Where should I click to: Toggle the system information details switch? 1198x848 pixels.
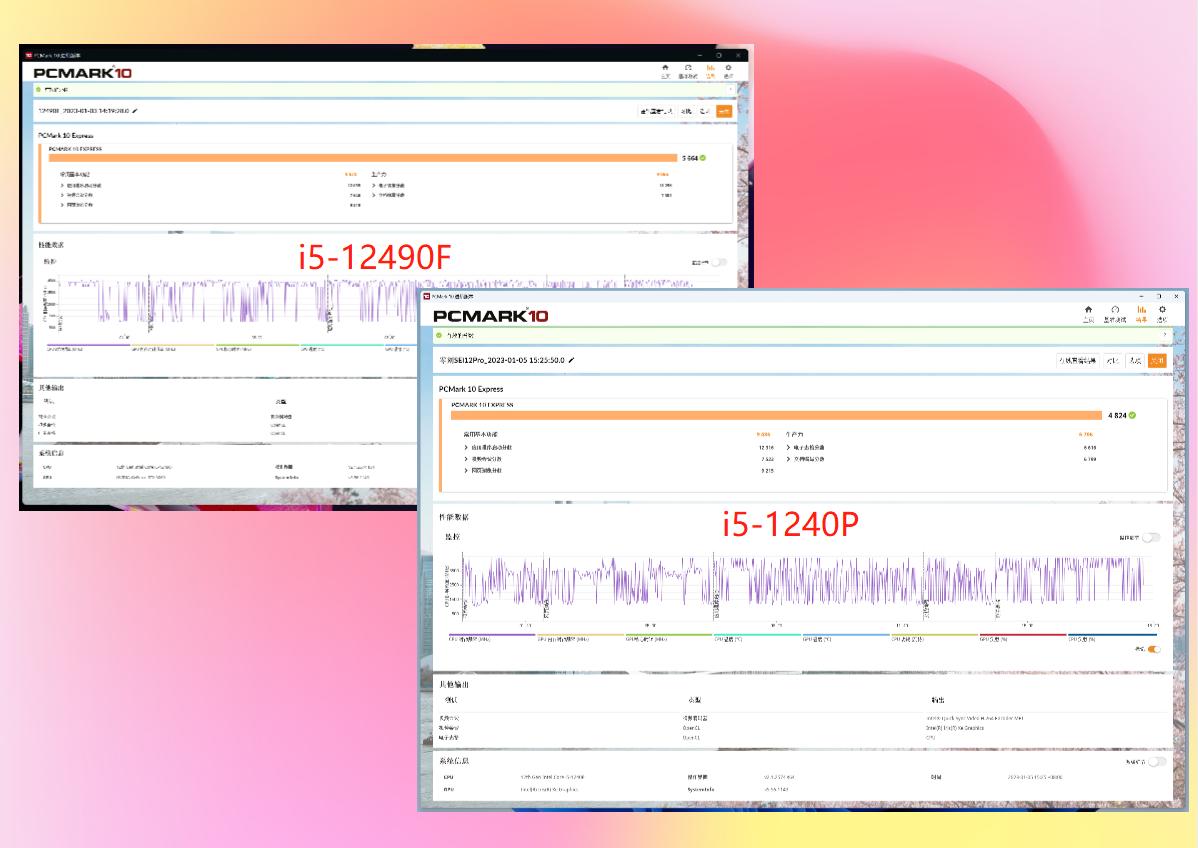click(x=1157, y=762)
